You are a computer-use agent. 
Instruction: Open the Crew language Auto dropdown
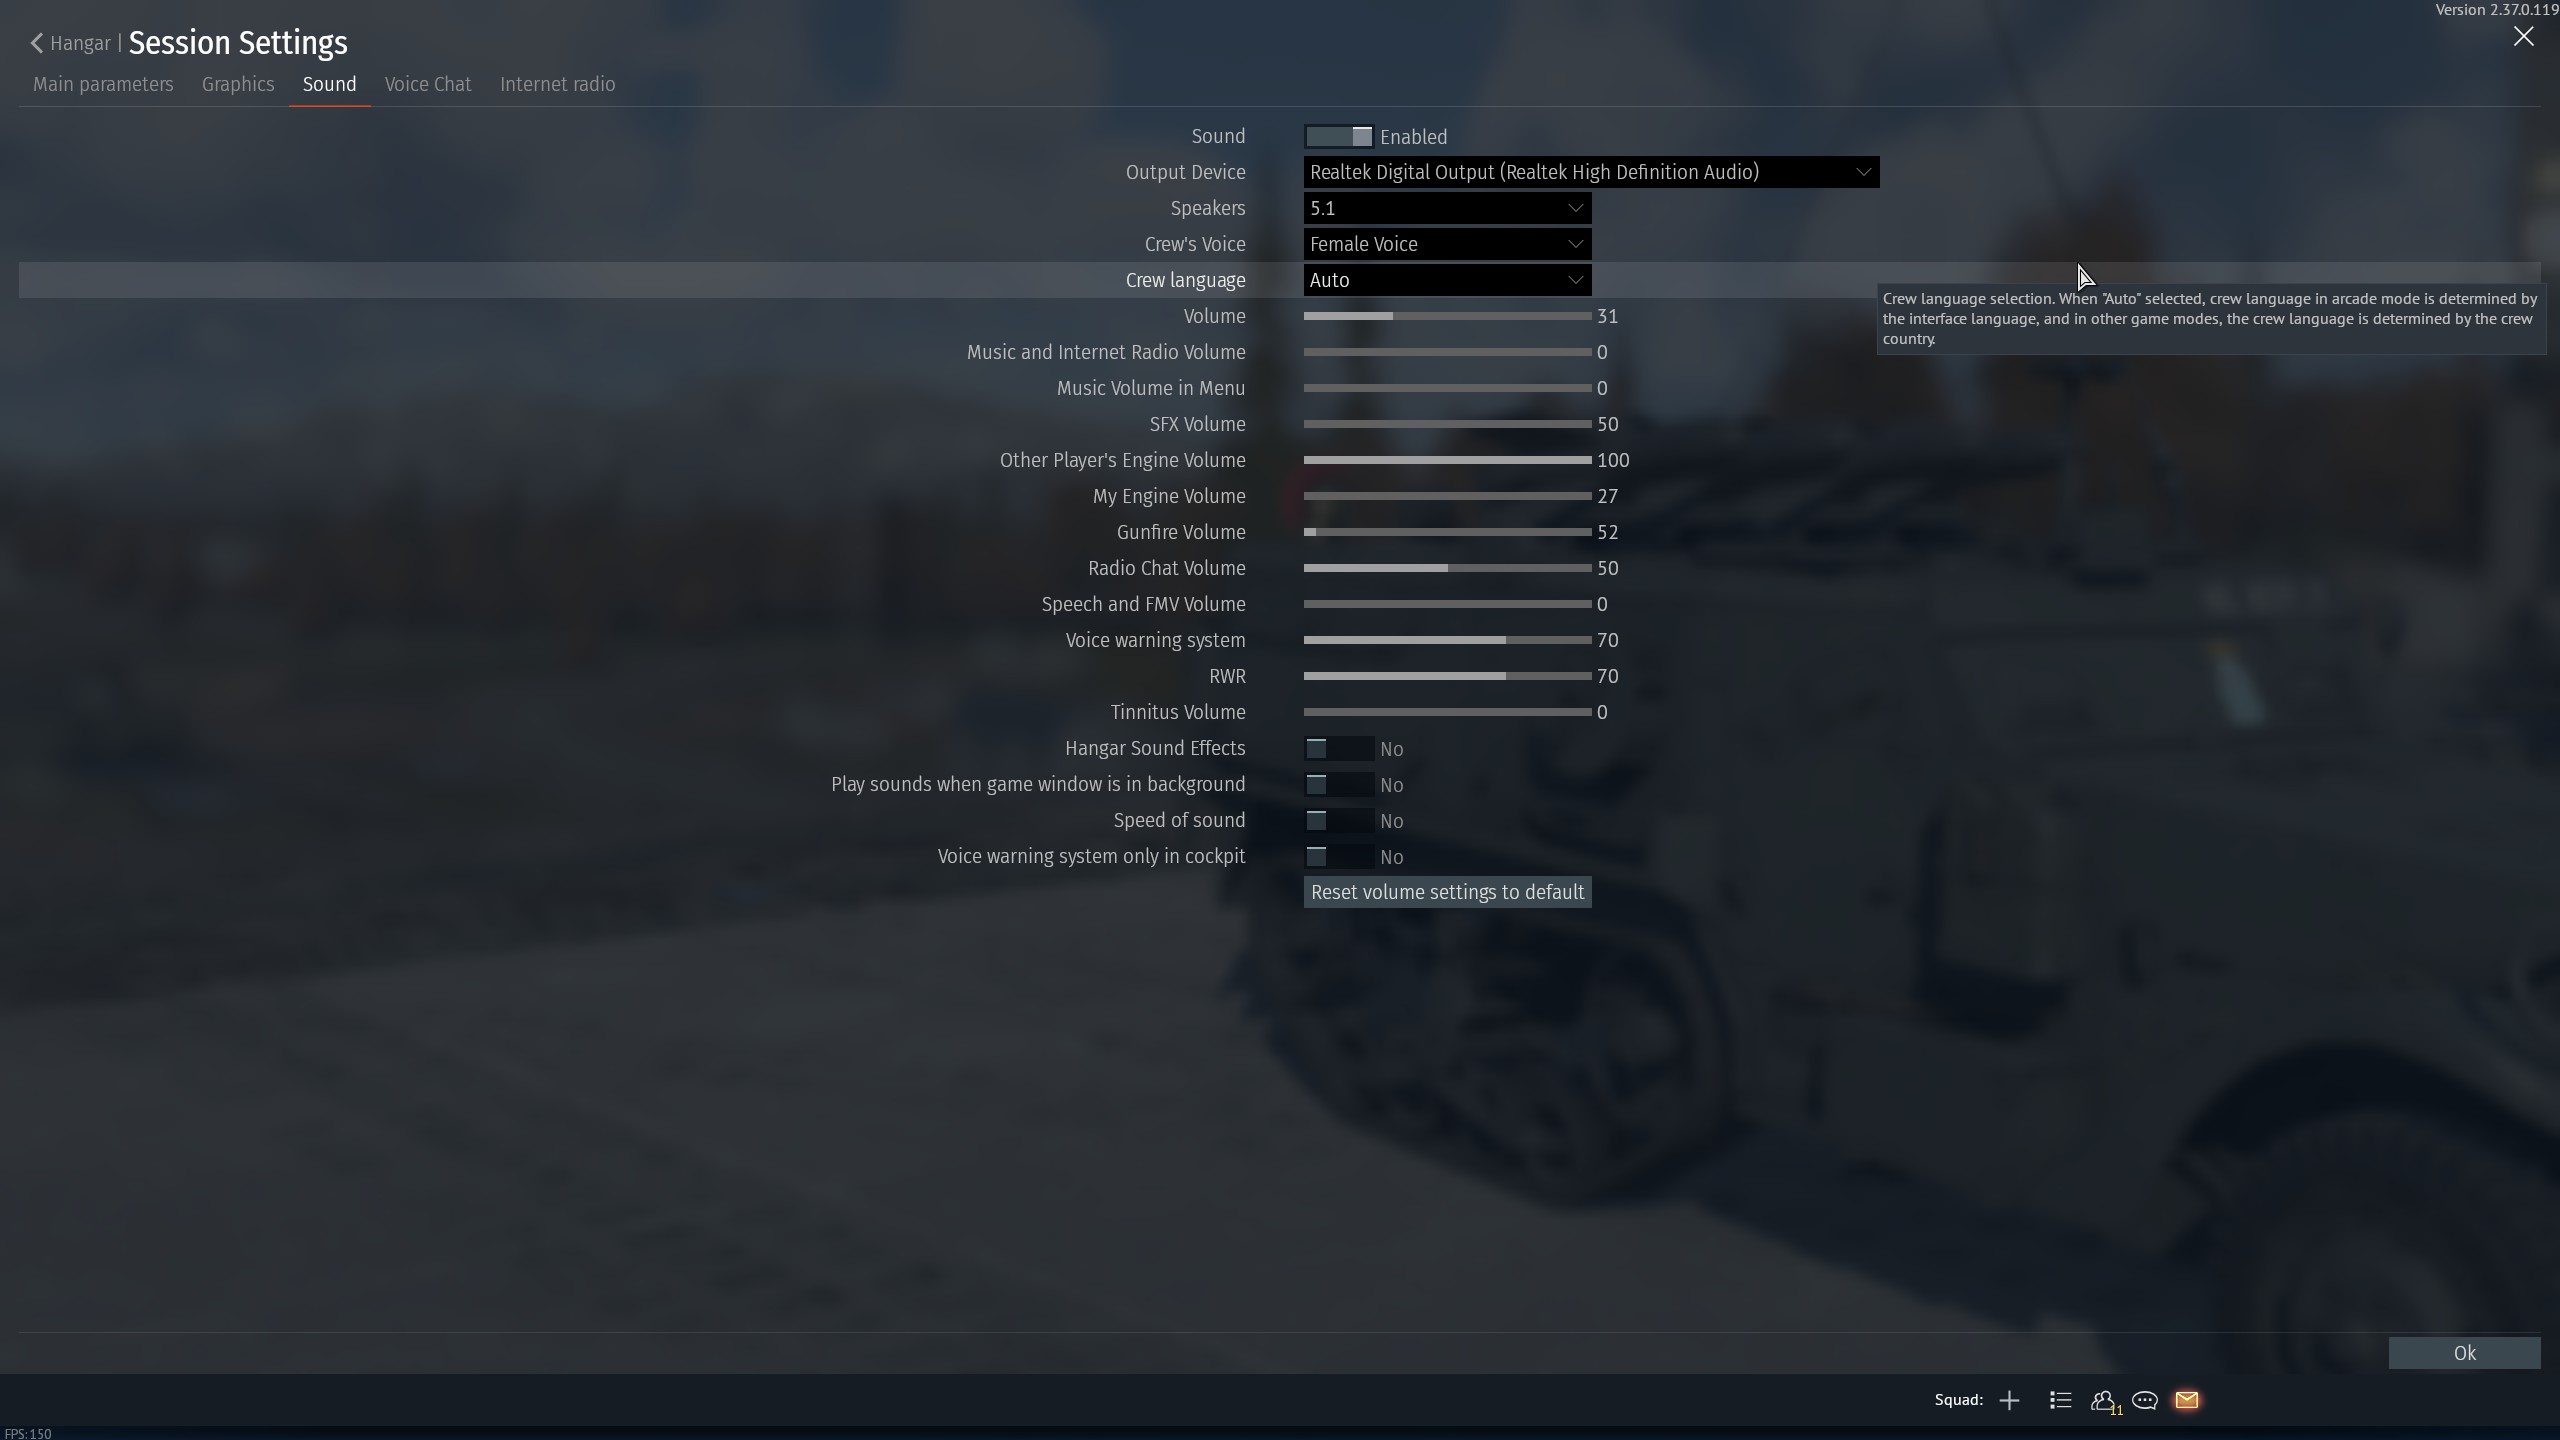click(1446, 280)
